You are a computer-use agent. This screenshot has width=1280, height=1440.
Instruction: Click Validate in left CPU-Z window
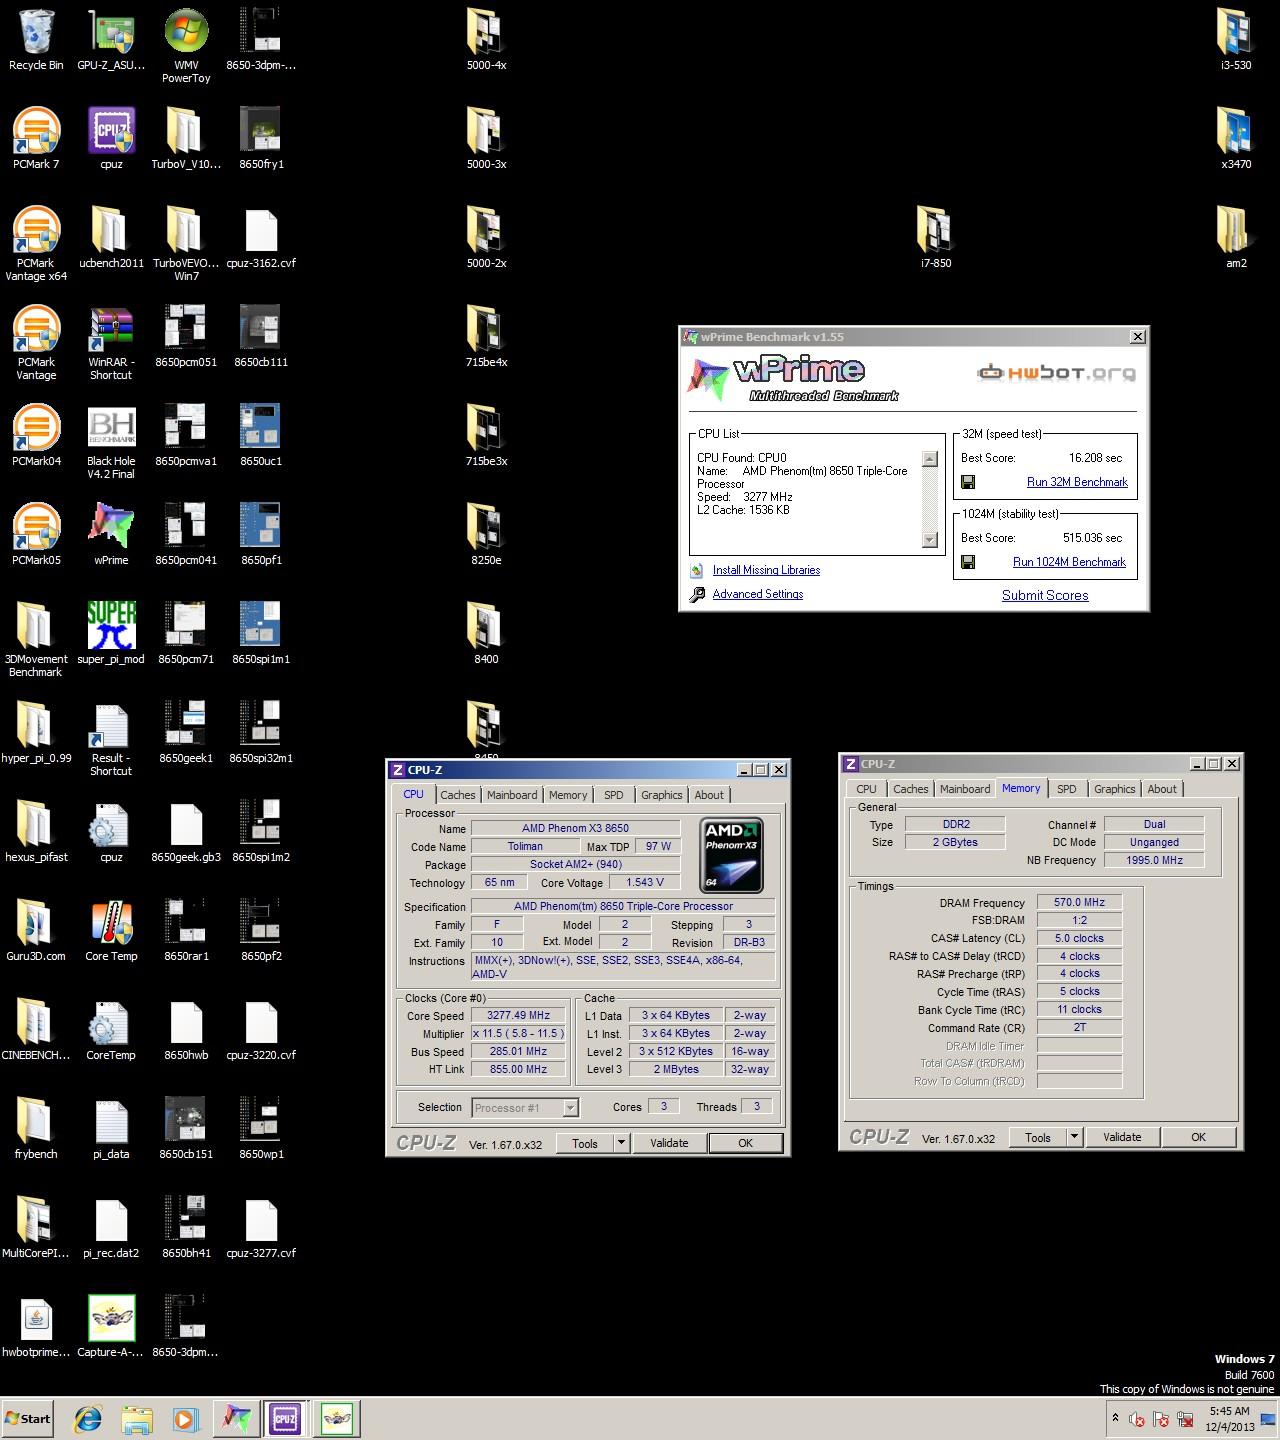point(669,1143)
